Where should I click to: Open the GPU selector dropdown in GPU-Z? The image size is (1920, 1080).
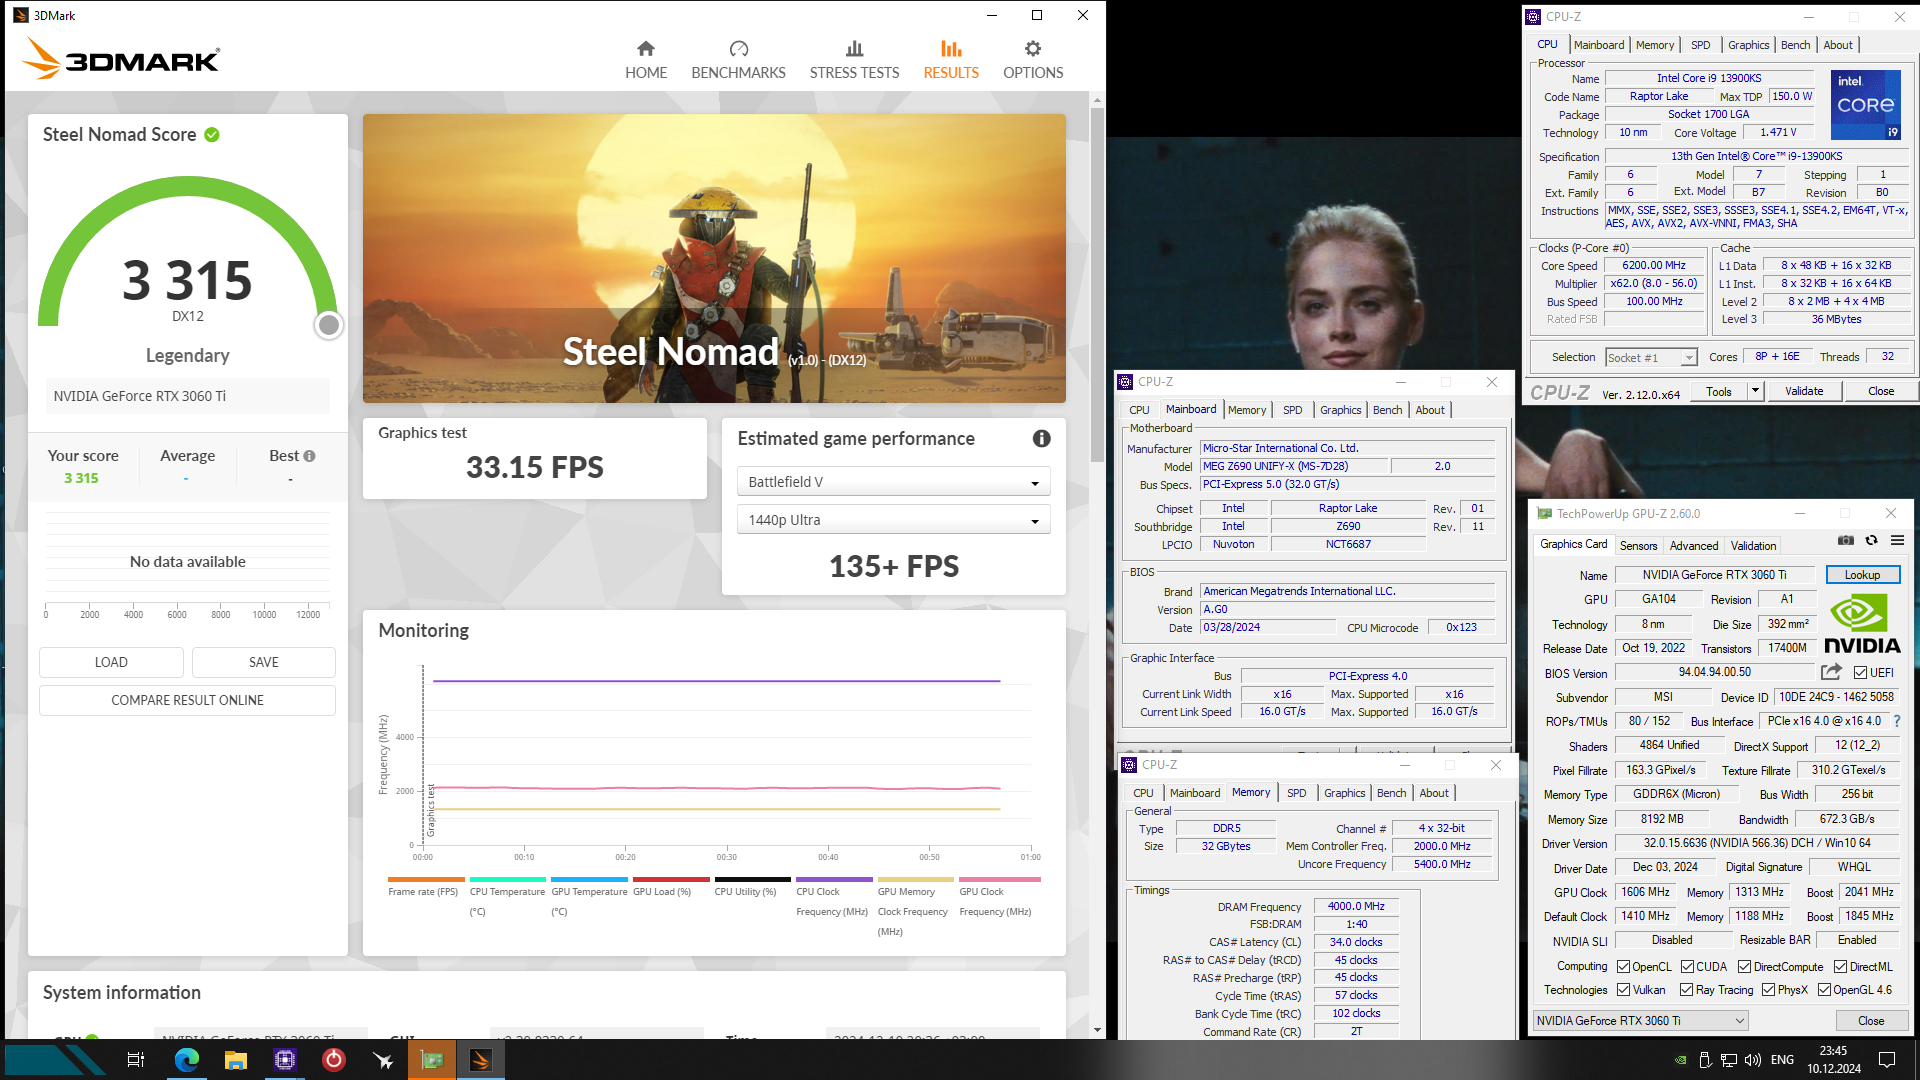pos(1640,1021)
